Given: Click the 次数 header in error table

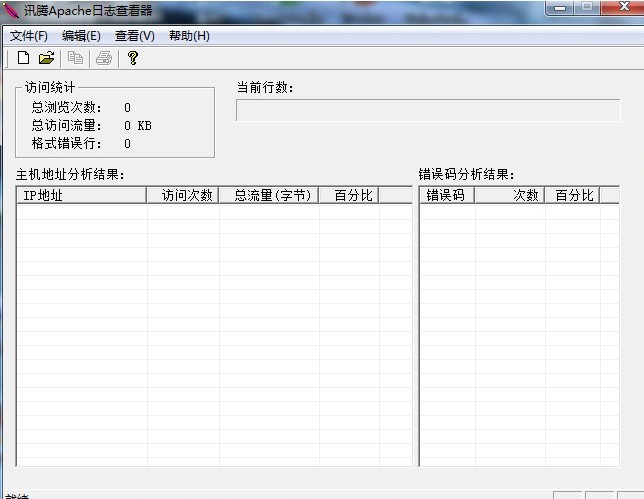Looking at the screenshot, I should click(510, 195).
